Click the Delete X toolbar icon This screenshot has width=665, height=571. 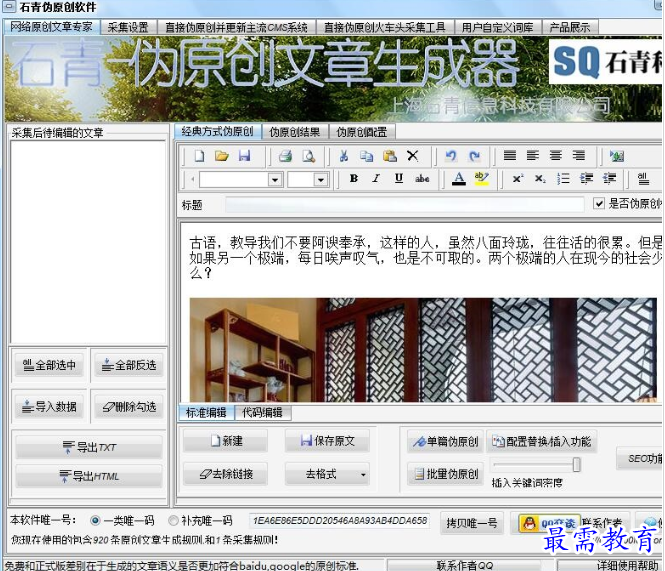(x=412, y=156)
